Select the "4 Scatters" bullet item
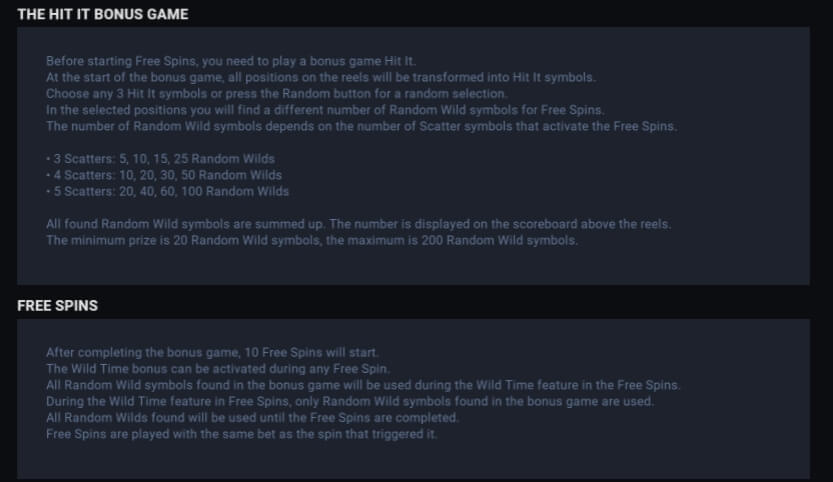Viewport: 833px width, 482px height. tap(163, 175)
